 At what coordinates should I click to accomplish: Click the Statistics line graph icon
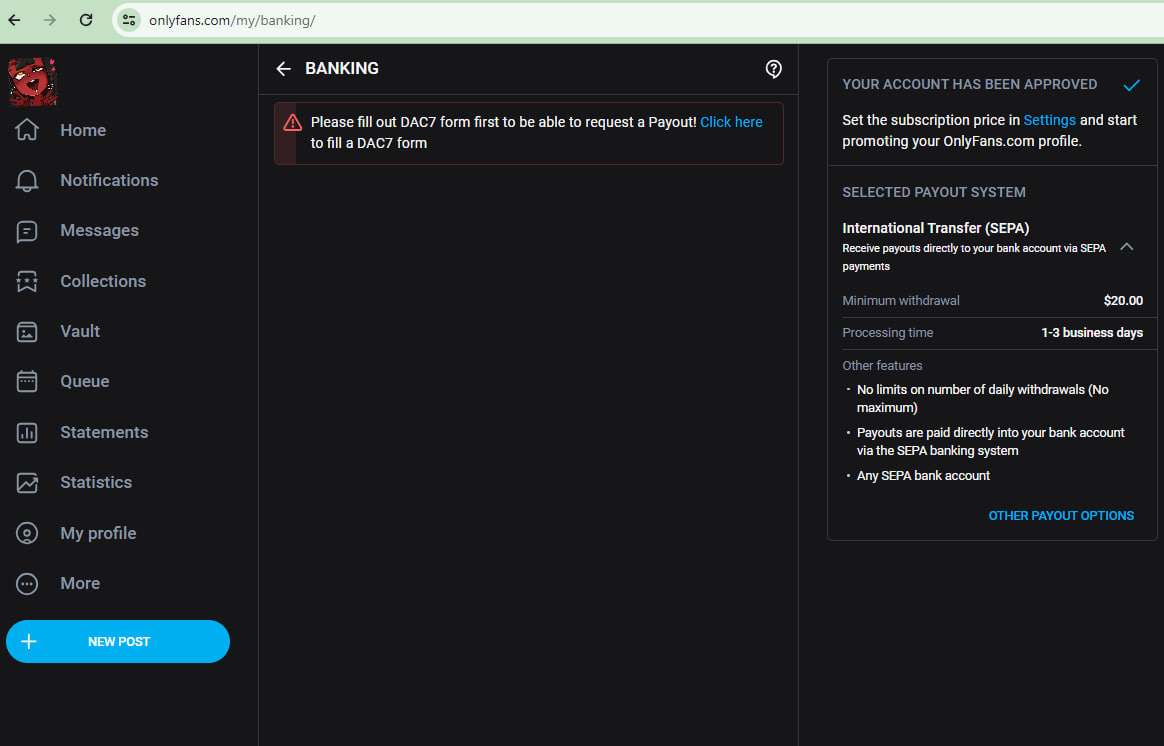click(27, 482)
